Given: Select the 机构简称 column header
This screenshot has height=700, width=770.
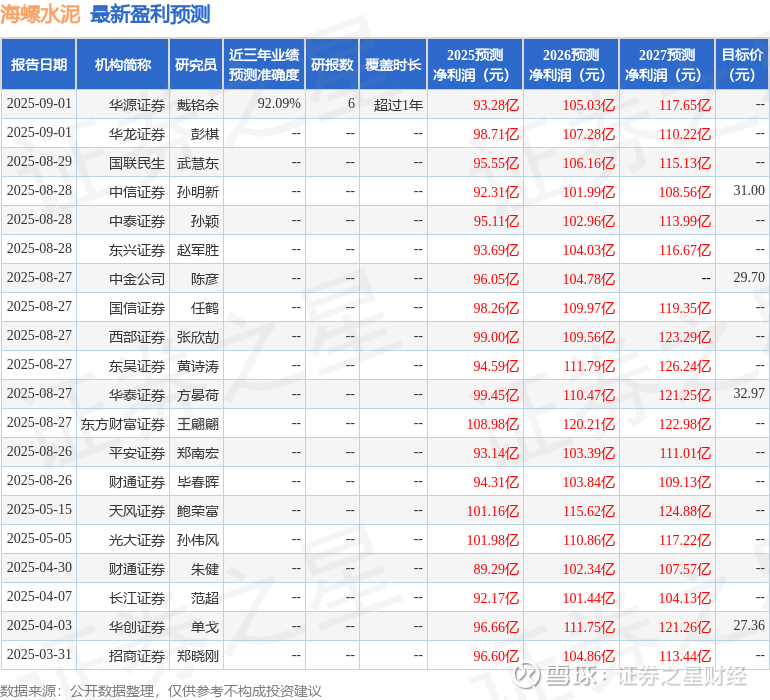Looking at the screenshot, I should (x=123, y=64).
